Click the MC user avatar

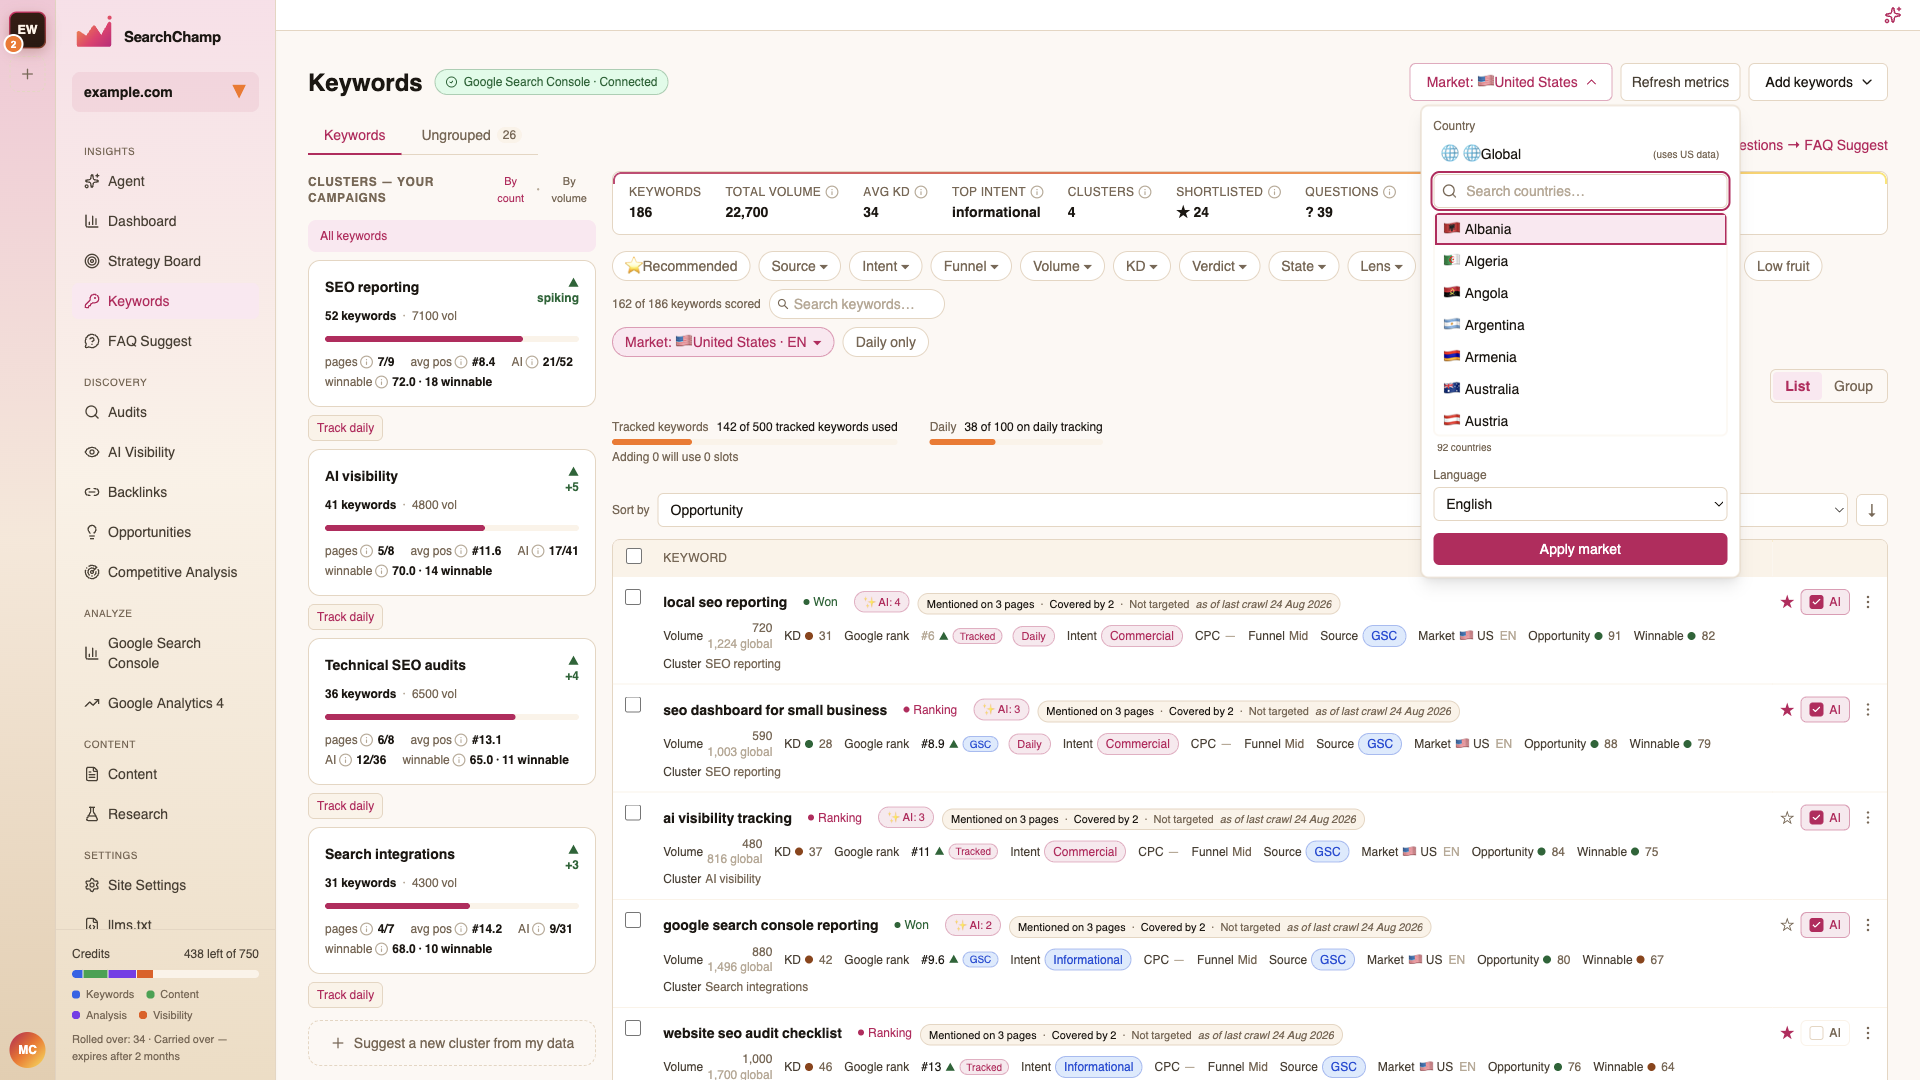(x=27, y=1049)
